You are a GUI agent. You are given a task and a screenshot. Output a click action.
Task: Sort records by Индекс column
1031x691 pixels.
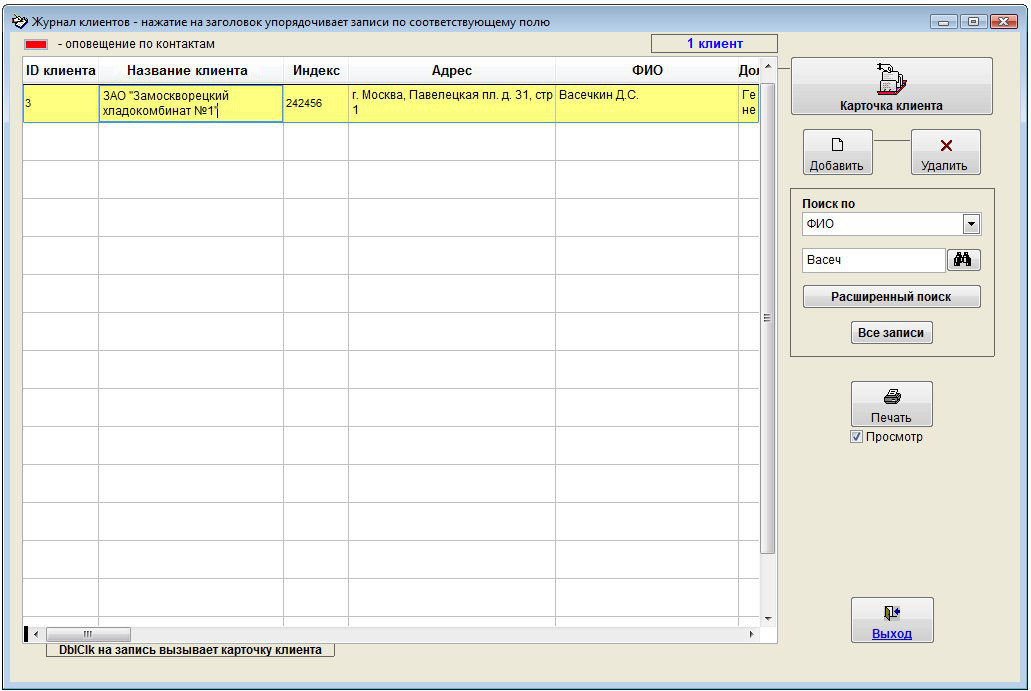pos(316,71)
